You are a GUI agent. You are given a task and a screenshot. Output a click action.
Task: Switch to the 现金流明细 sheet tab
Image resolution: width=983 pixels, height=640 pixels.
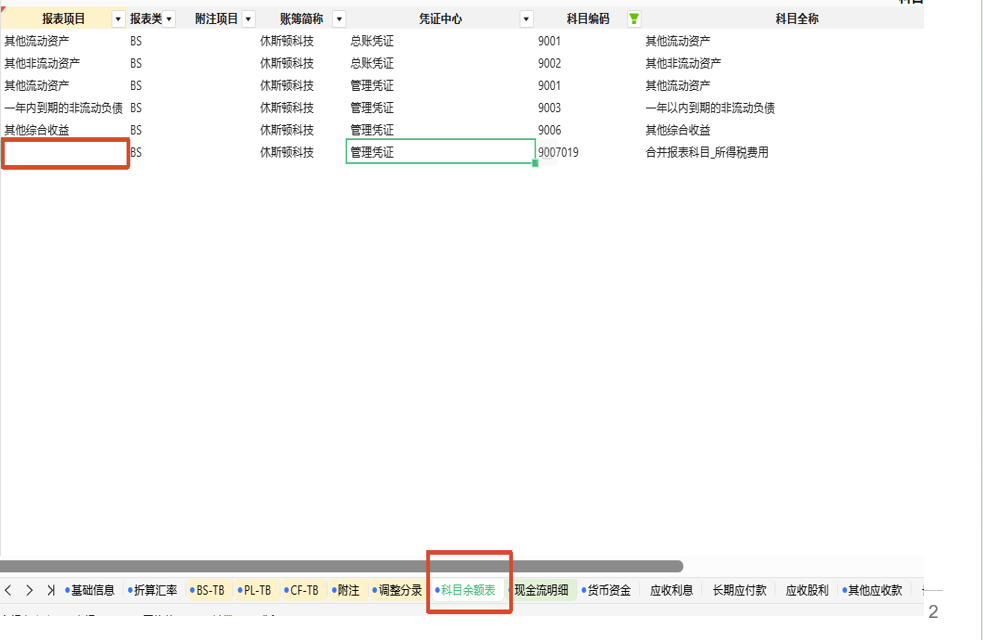(x=541, y=590)
